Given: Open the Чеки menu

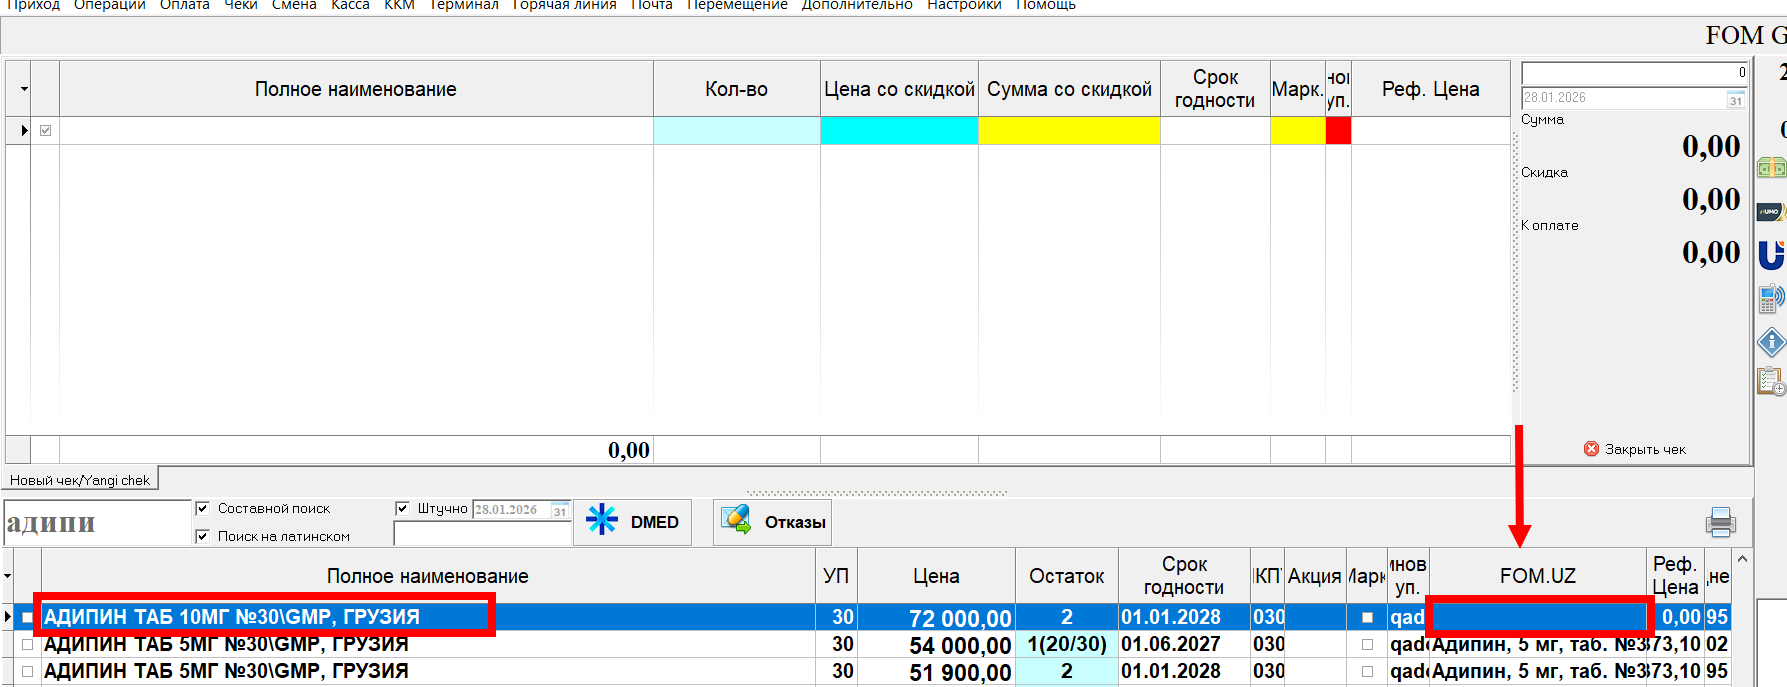Looking at the screenshot, I should [x=241, y=5].
